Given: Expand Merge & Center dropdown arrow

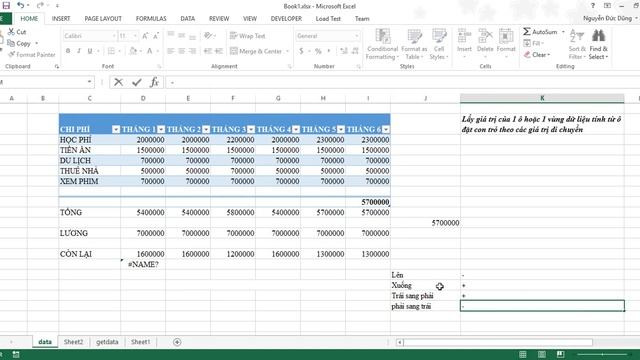Looking at the screenshot, I should [287, 51].
